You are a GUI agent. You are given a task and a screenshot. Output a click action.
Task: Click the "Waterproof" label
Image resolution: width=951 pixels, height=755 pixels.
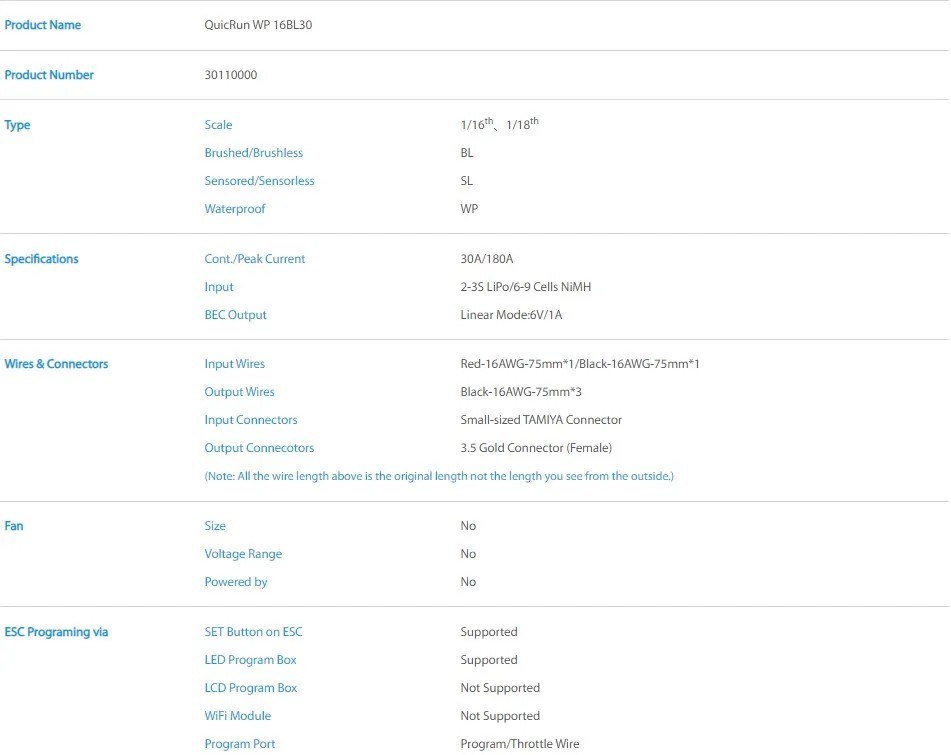235,209
